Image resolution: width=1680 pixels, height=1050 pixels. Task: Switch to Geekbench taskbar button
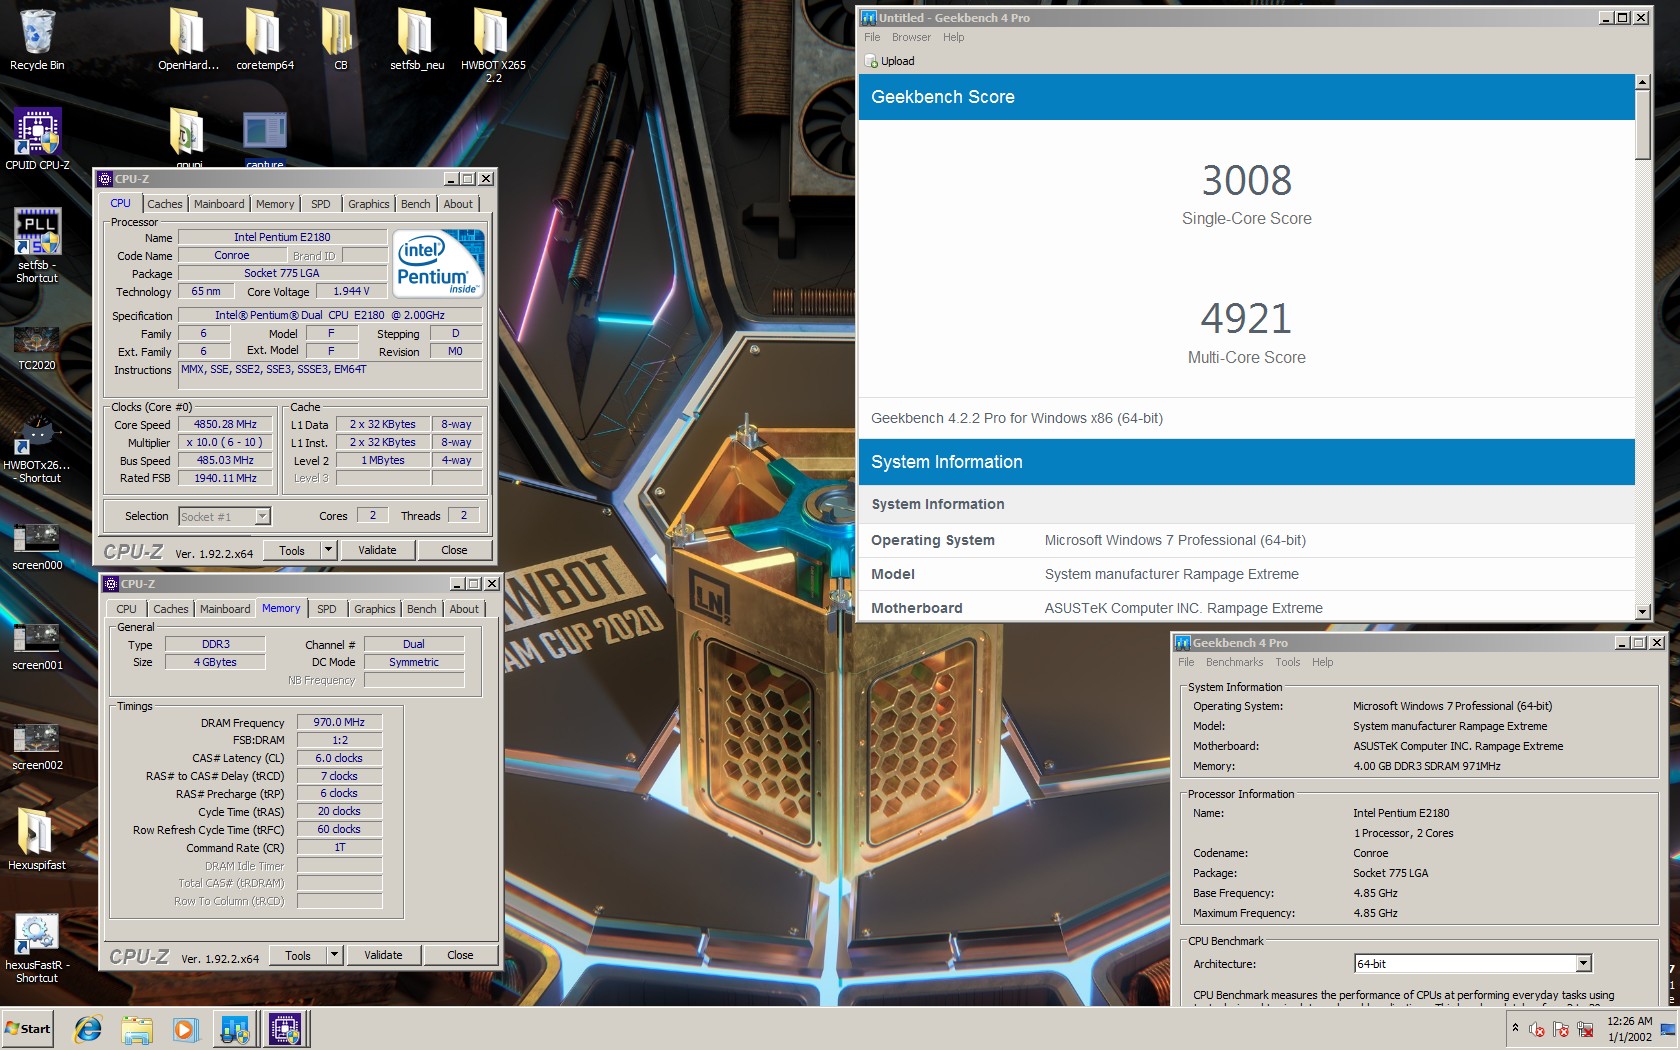pyautogui.click(x=235, y=1029)
